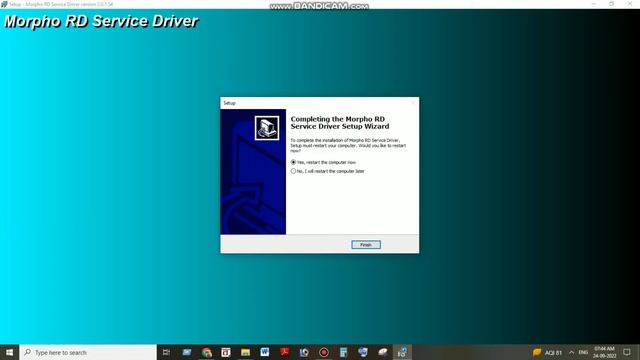
Task: Close the Setup installer window
Action: (630, 4)
